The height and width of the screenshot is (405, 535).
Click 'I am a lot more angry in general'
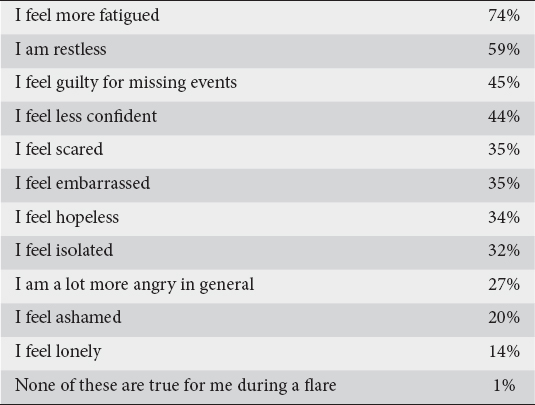click(x=134, y=285)
